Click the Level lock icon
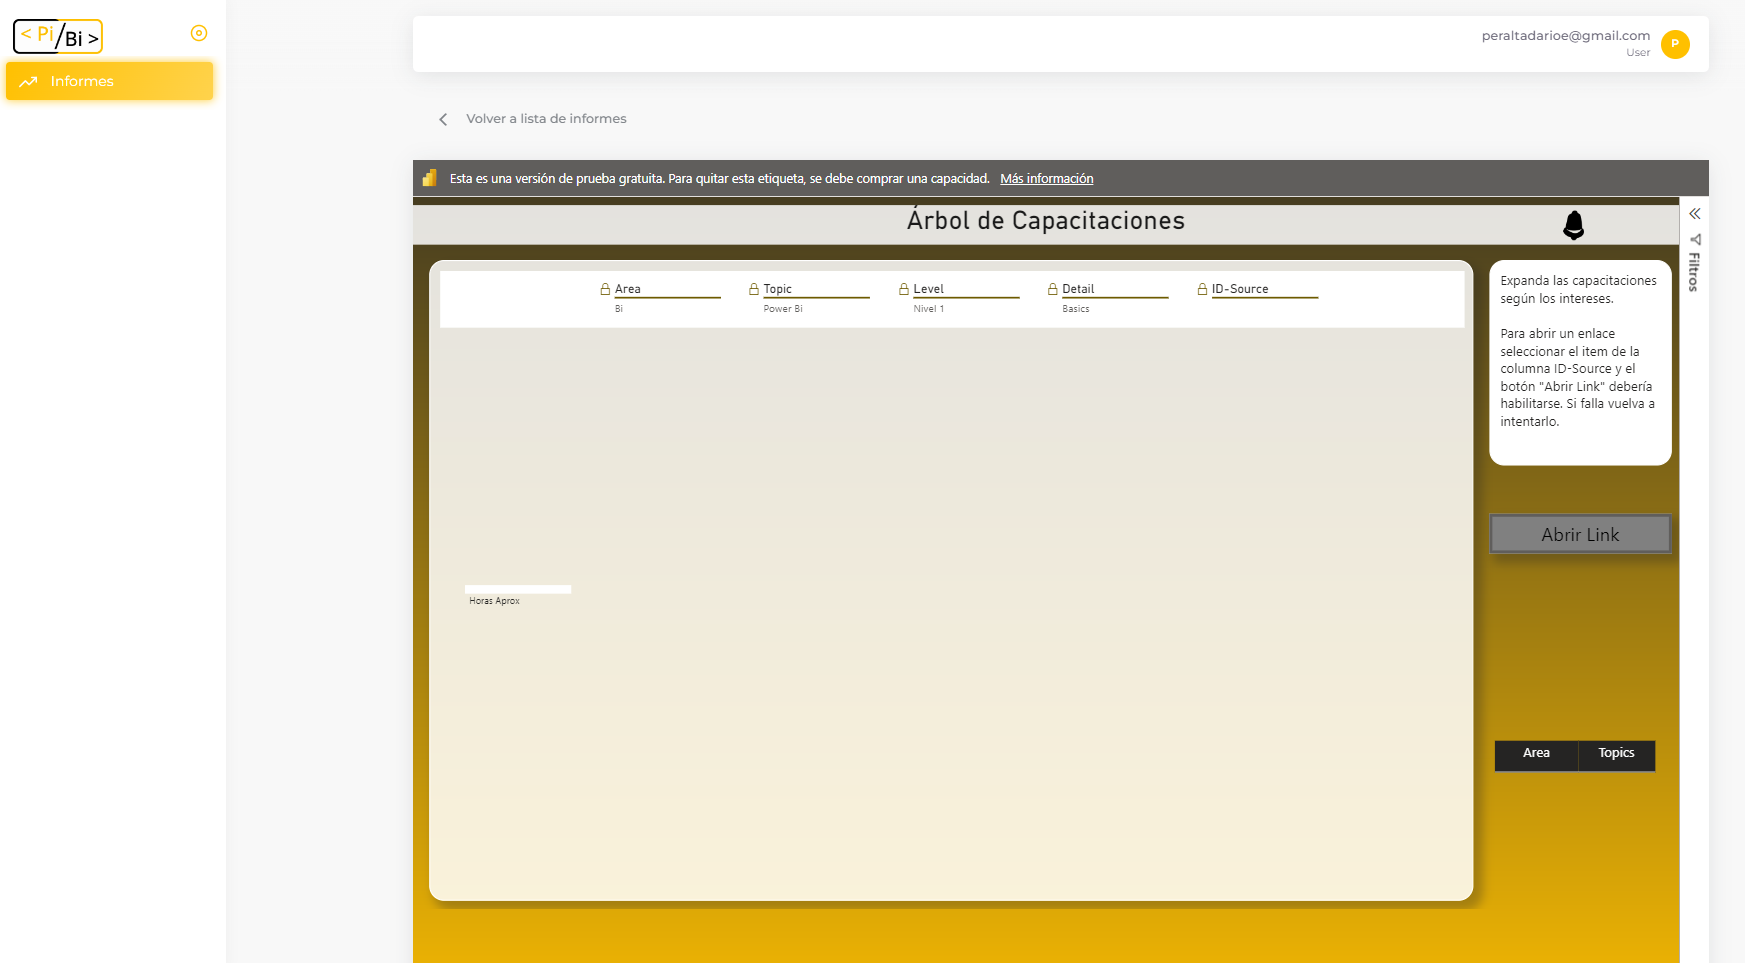Image resolution: width=1745 pixels, height=963 pixels. point(904,289)
